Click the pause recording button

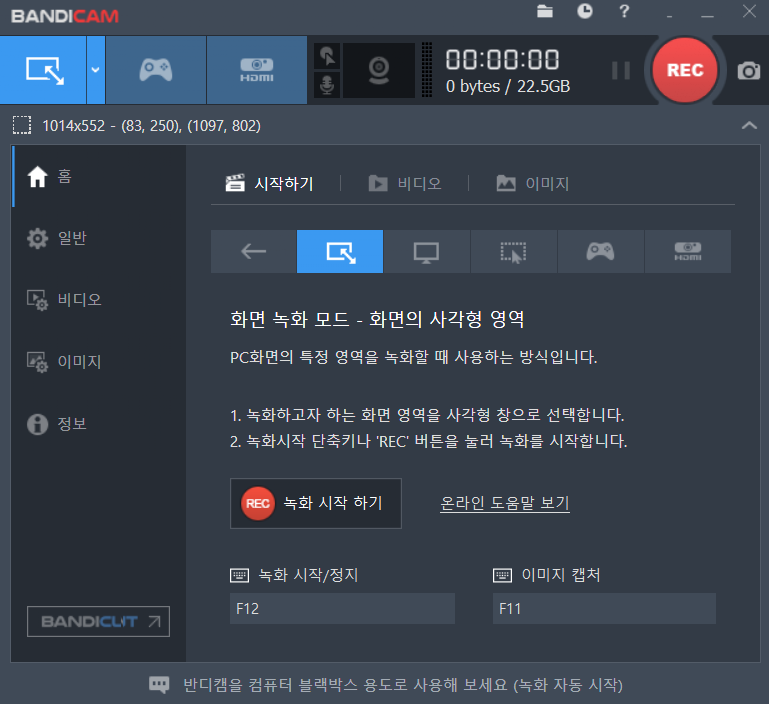tap(621, 70)
